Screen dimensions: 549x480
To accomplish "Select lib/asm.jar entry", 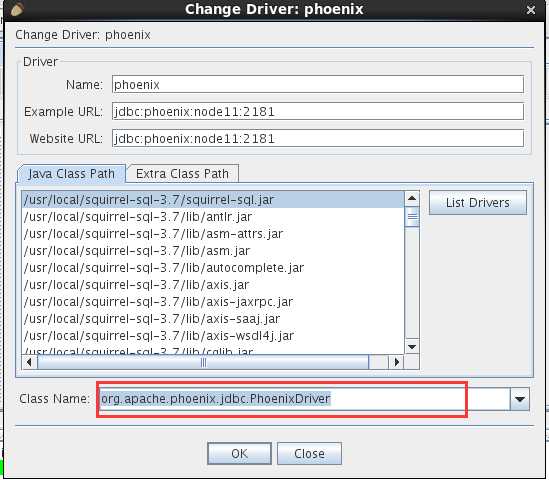I will point(213,251).
